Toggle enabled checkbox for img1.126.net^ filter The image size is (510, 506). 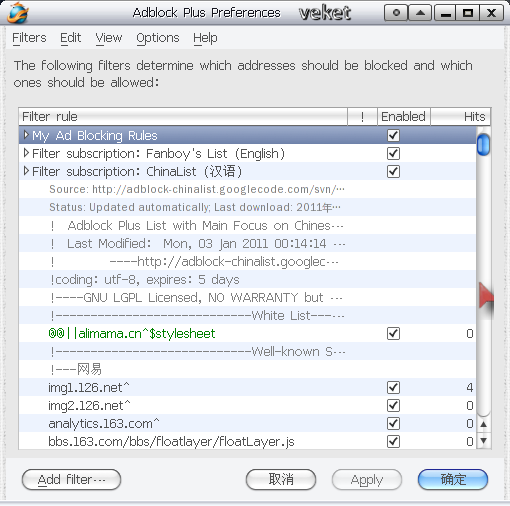[x=393, y=388]
